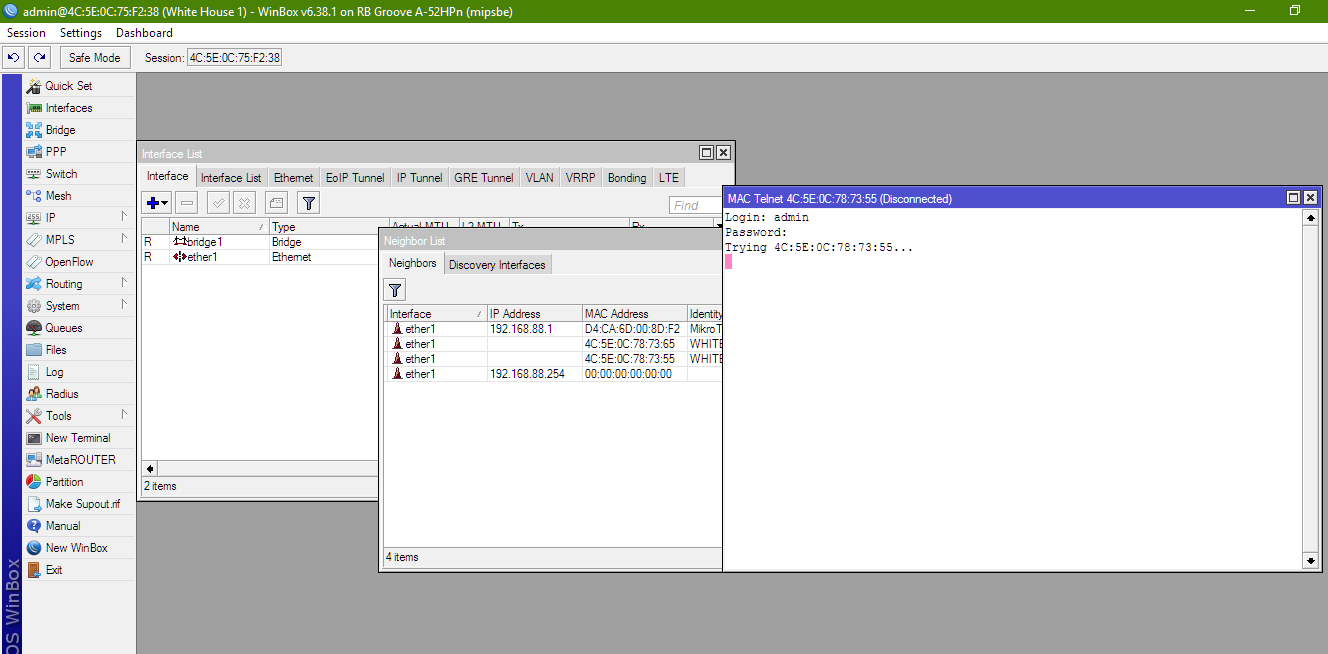Expand the Tools submenu
The width and height of the screenshot is (1328, 654).
point(79,416)
